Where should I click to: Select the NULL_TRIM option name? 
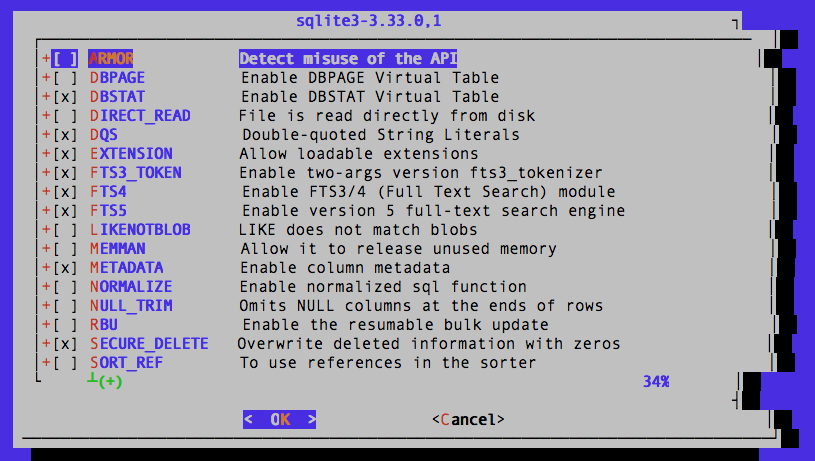[x=131, y=306]
